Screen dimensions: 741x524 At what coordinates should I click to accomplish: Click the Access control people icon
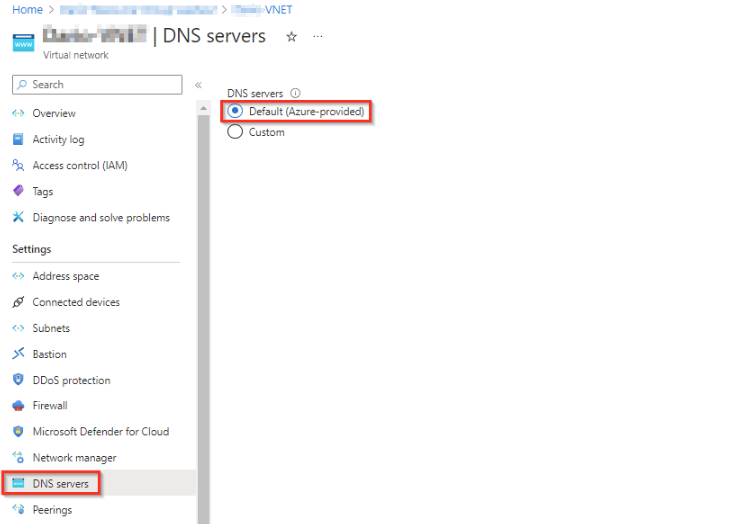point(18,165)
